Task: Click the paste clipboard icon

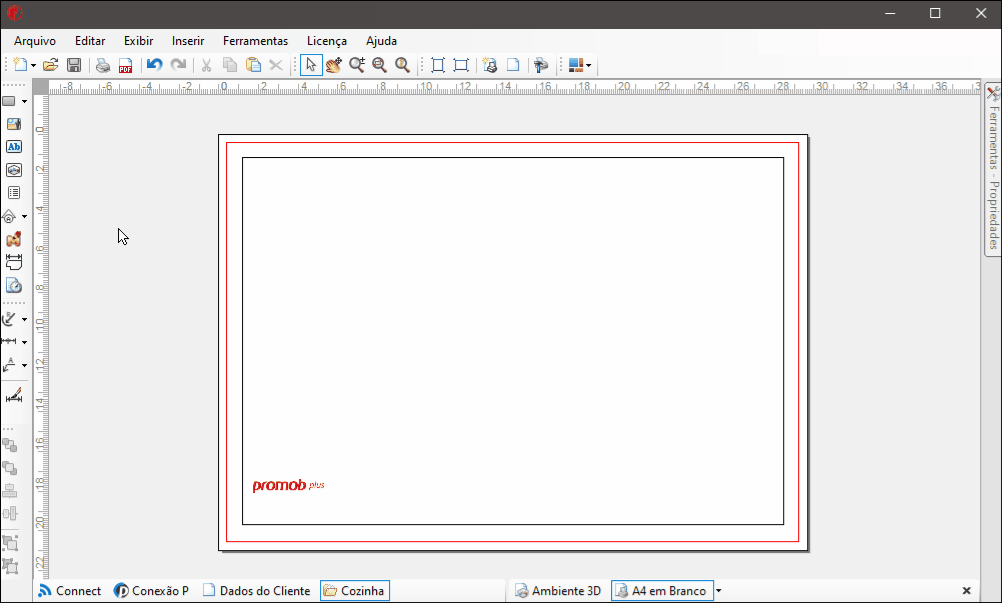Action: [x=254, y=65]
